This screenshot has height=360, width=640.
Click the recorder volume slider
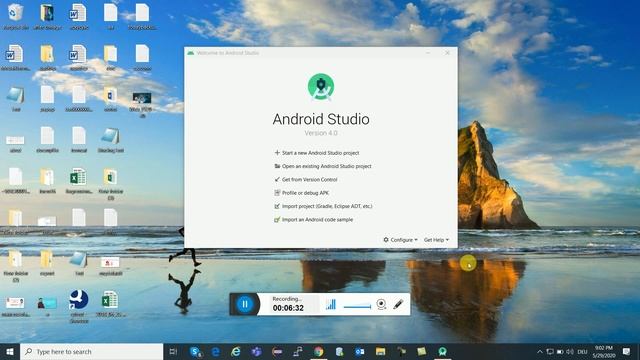pos(357,306)
